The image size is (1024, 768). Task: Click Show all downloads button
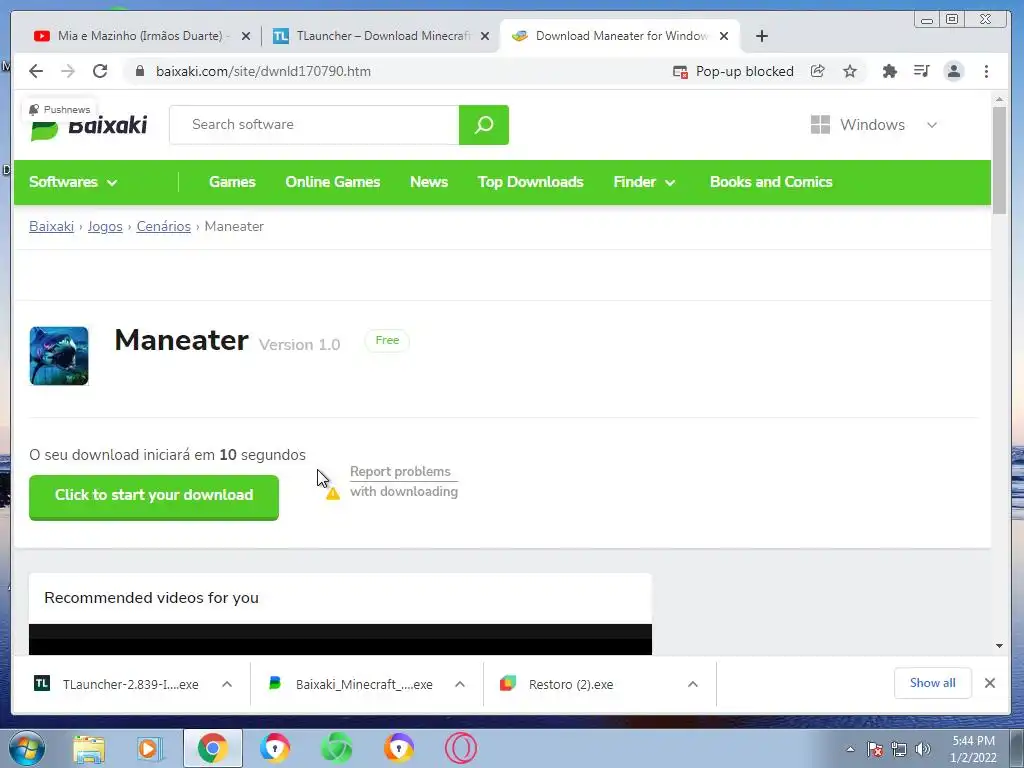tap(933, 683)
